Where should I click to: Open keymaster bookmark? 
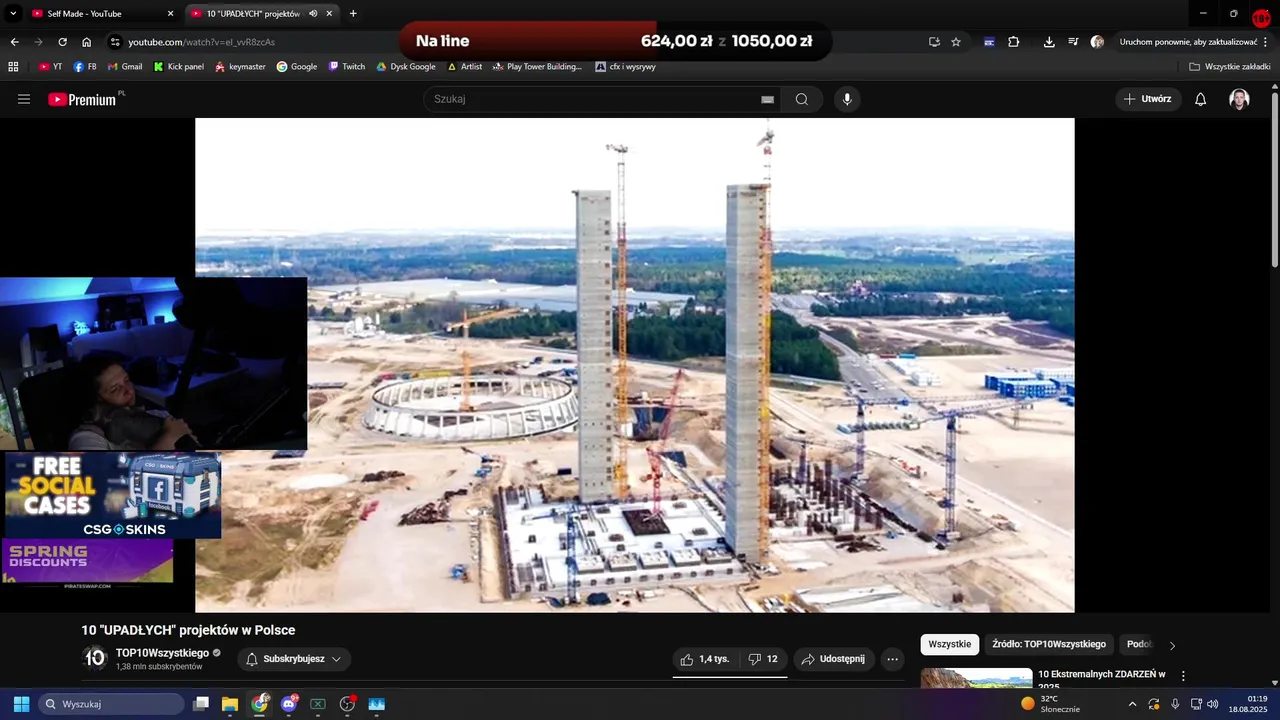click(x=240, y=67)
